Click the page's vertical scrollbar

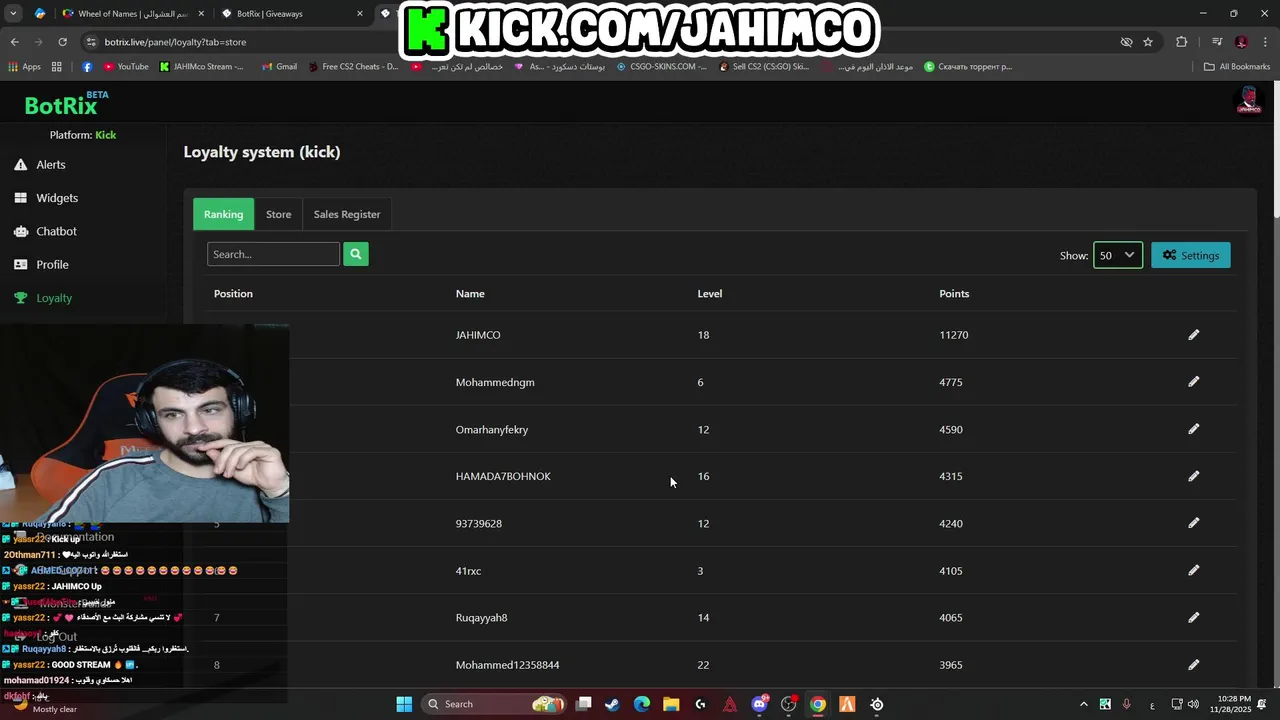pos(1276,150)
